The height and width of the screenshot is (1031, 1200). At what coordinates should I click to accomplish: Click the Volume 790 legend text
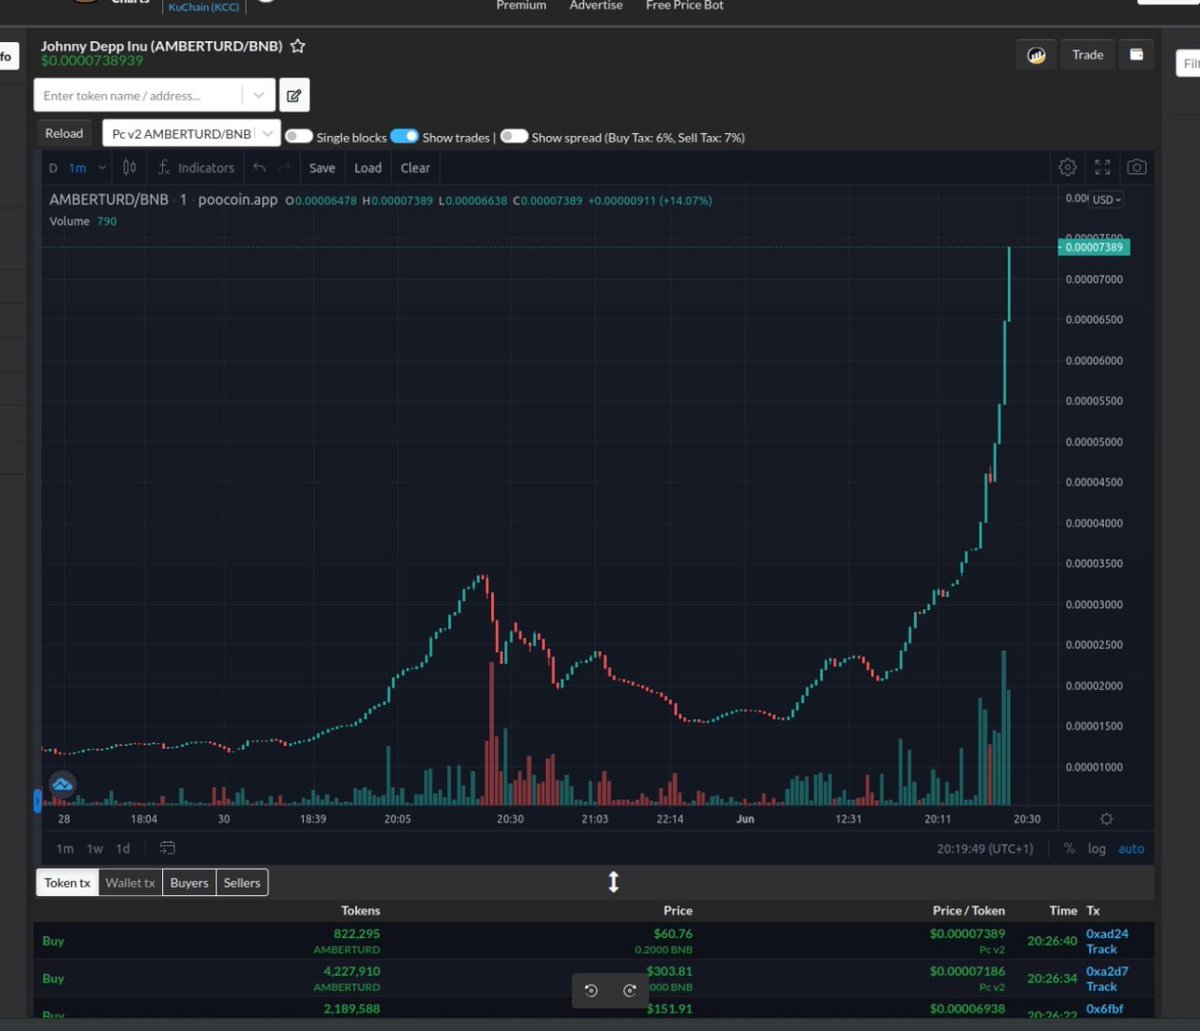click(83, 221)
